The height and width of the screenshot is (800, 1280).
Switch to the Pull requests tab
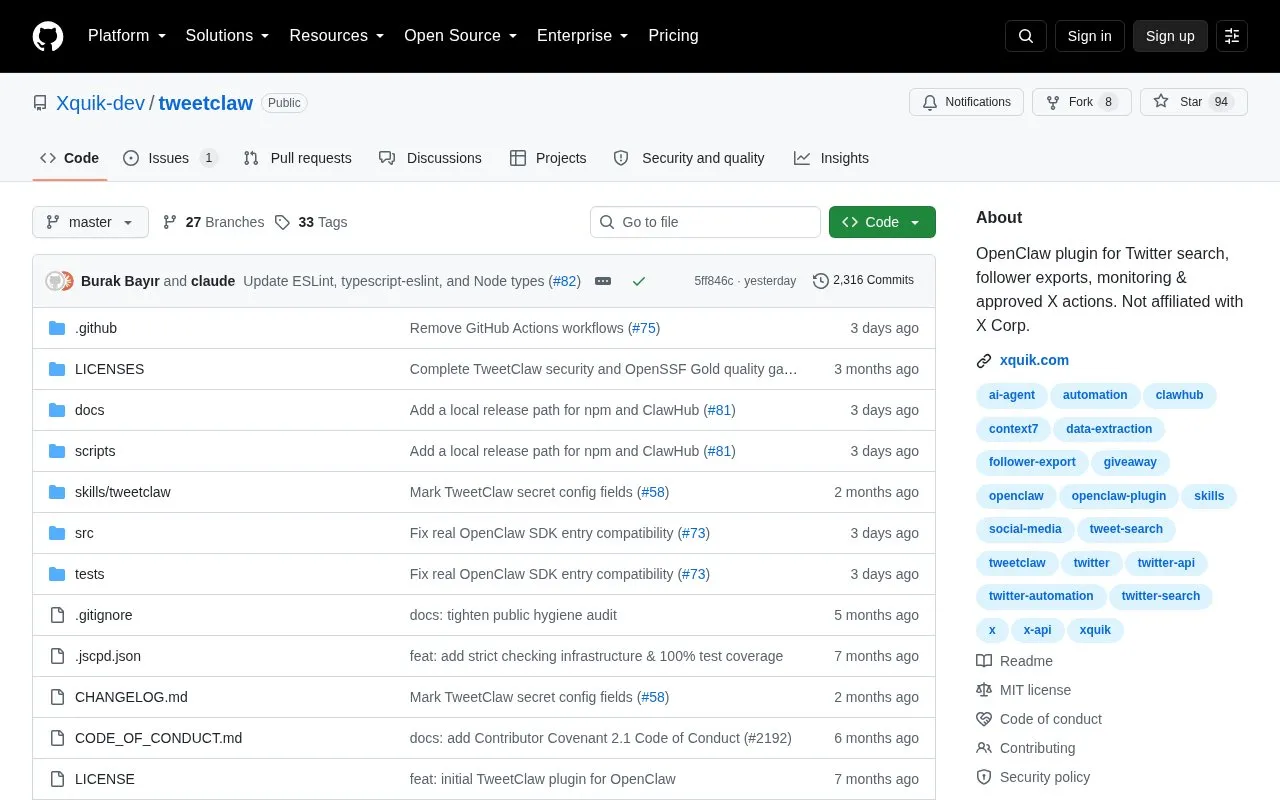click(x=297, y=158)
